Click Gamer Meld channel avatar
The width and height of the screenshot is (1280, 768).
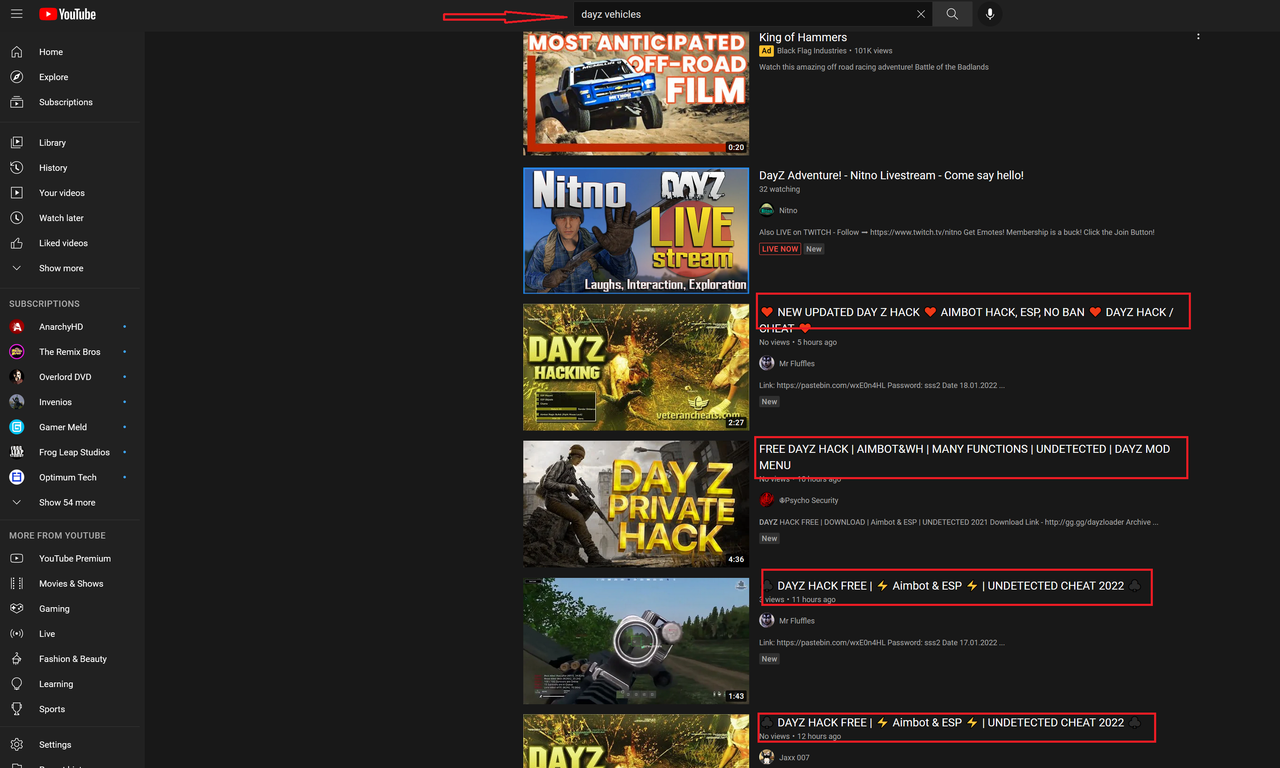point(17,427)
